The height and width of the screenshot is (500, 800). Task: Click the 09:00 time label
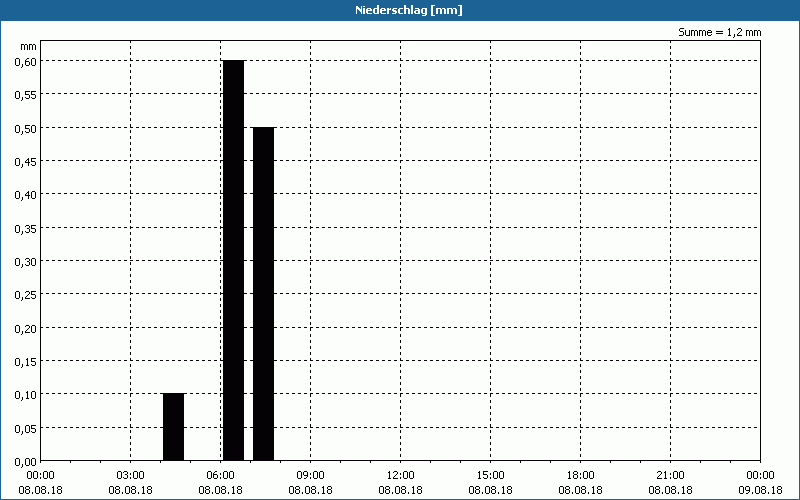pyautogui.click(x=310, y=476)
